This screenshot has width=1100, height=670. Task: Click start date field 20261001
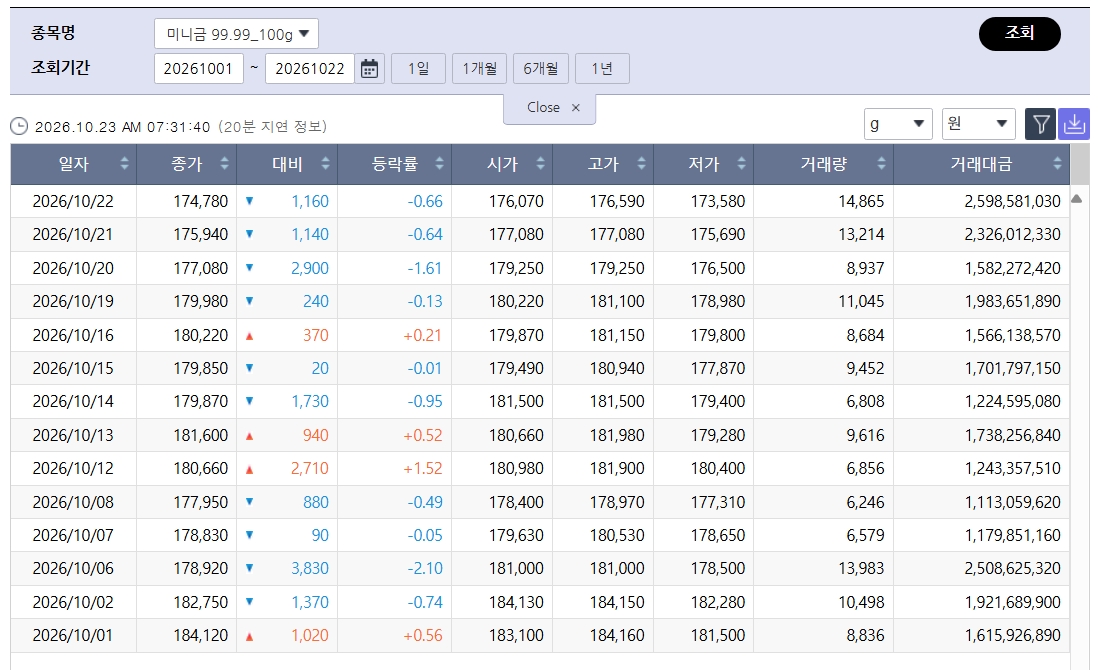pyautogui.click(x=199, y=69)
